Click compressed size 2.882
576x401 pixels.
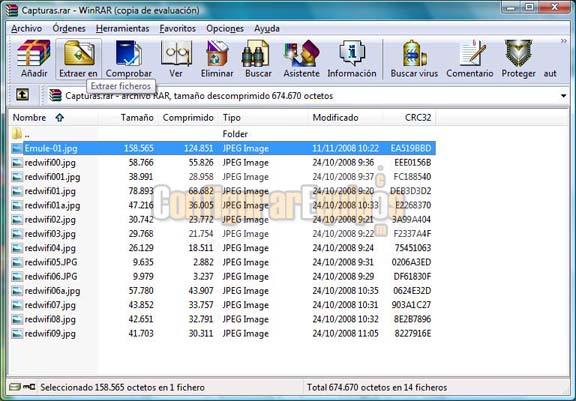[203, 262]
